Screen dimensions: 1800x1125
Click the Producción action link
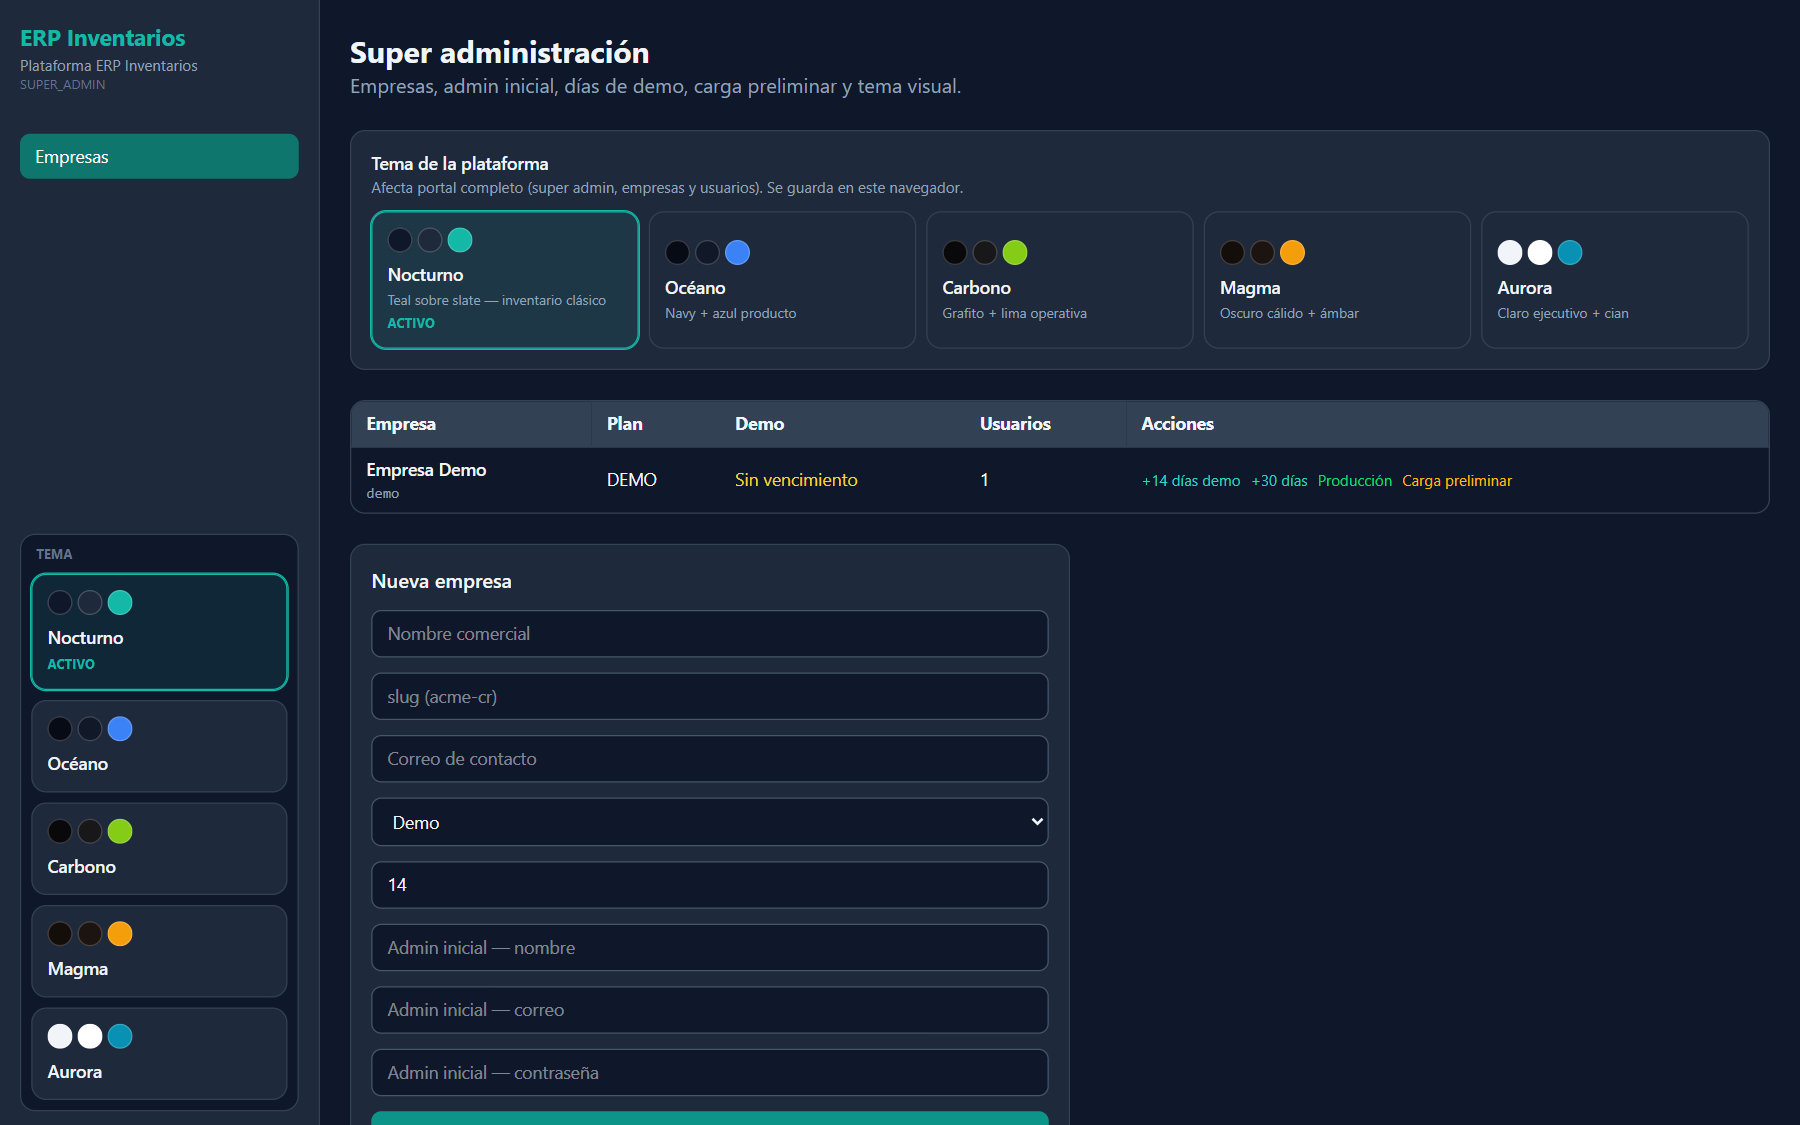click(1355, 481)
